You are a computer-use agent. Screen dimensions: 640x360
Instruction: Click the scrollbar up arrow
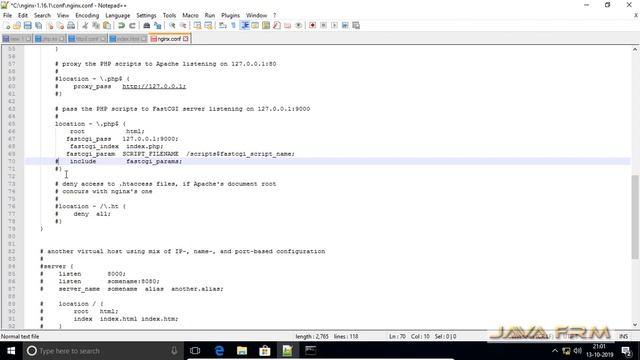[x=635, y=49]
